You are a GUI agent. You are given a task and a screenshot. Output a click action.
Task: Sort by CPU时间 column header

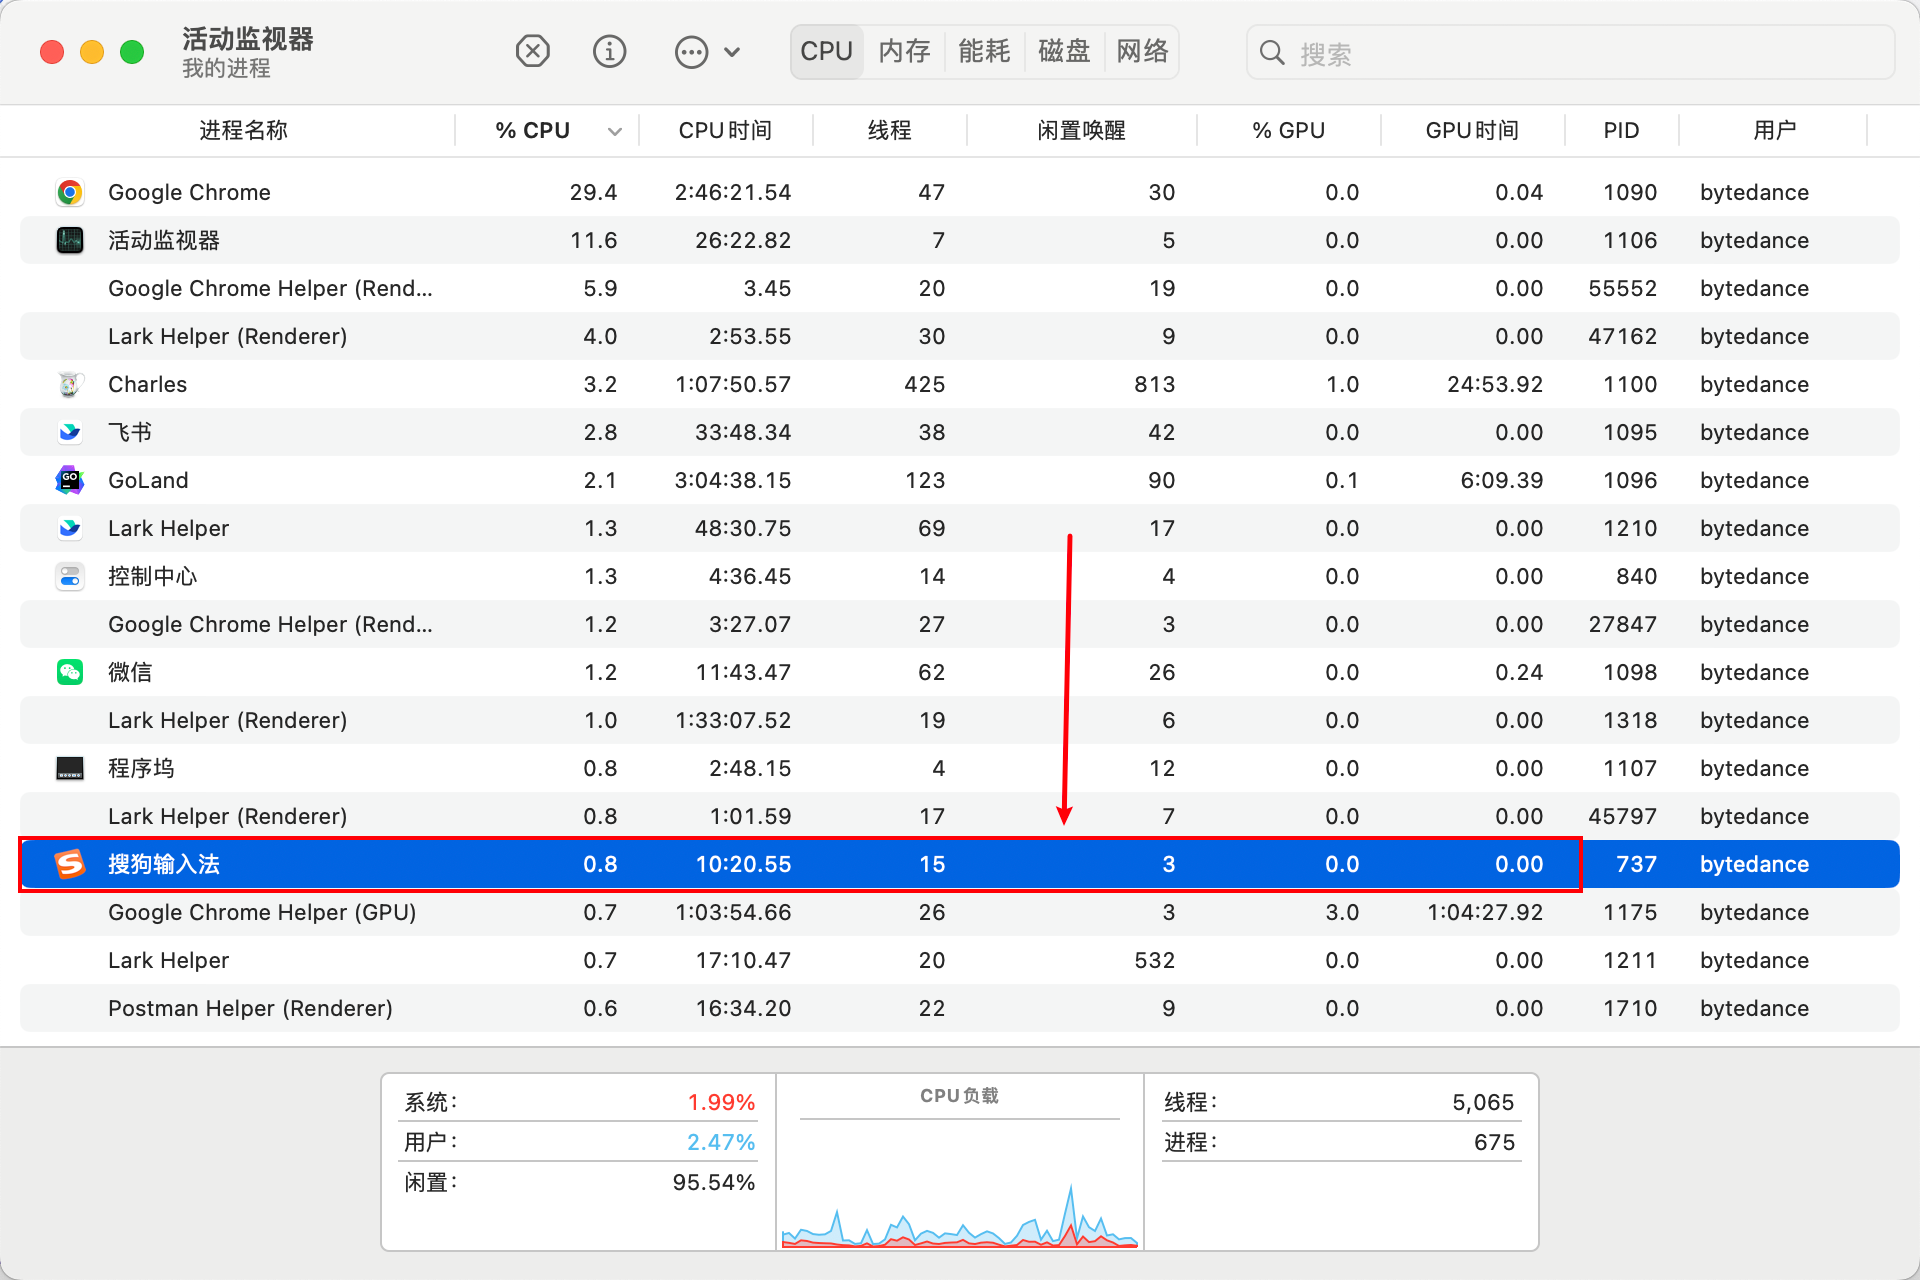pyautogui.click(x=725, y=131)
